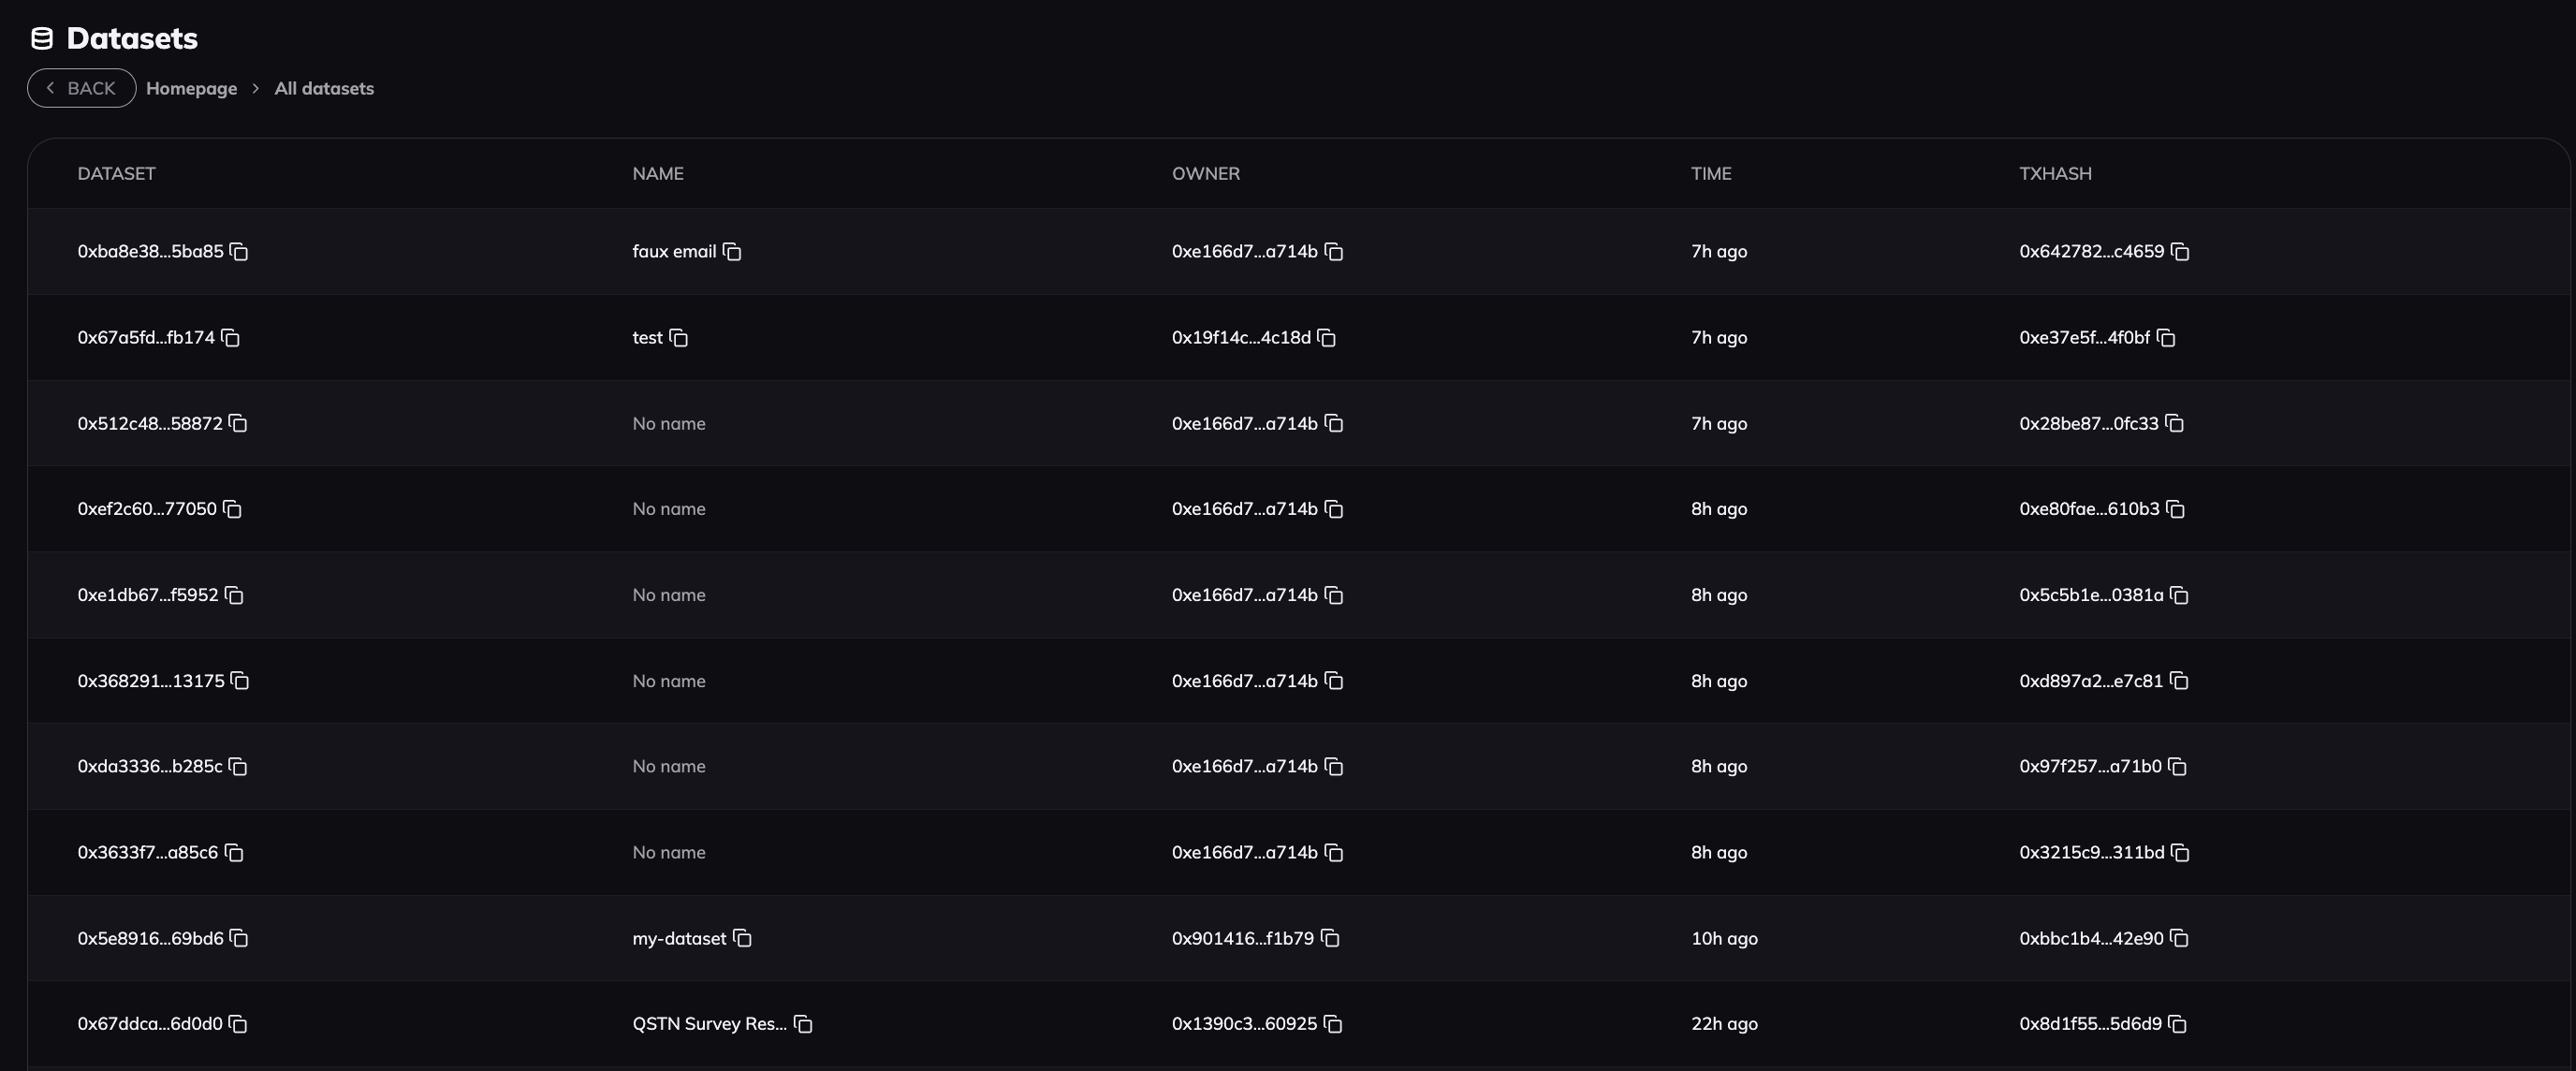Copy txhash 0x642782...c4659
Viewport: 2576px width, 1071px height.
pyautogui.click(x=2180, y=252)
